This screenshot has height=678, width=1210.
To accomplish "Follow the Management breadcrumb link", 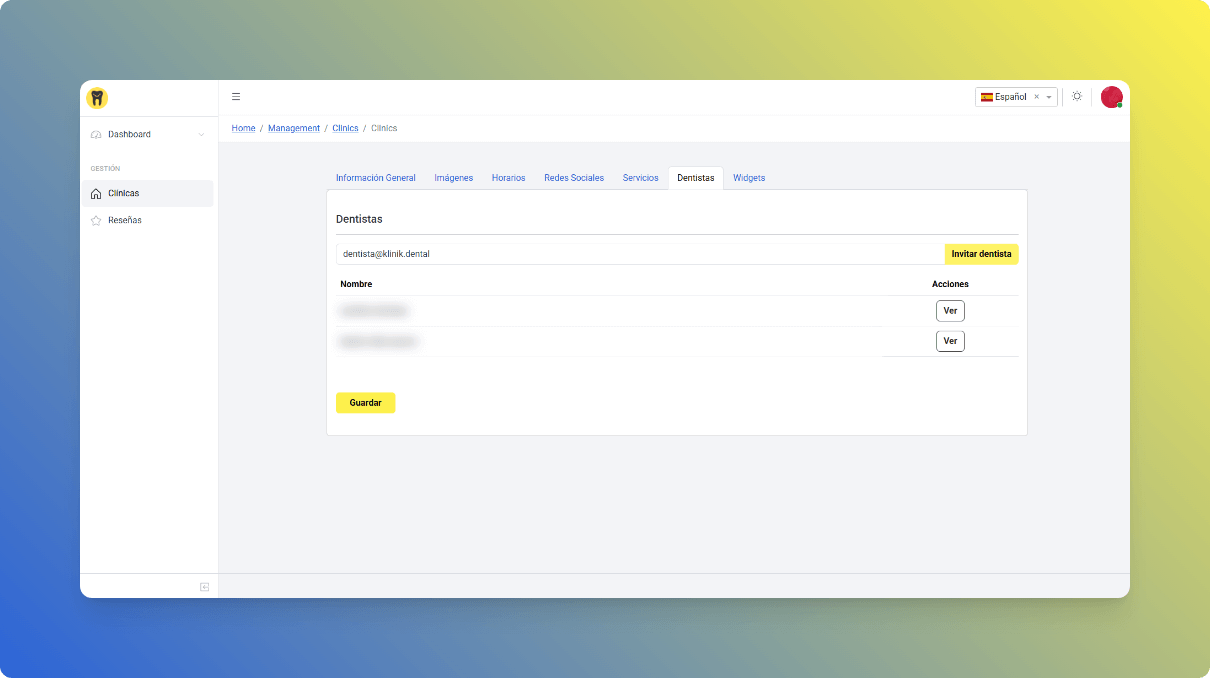I will 294,128.
